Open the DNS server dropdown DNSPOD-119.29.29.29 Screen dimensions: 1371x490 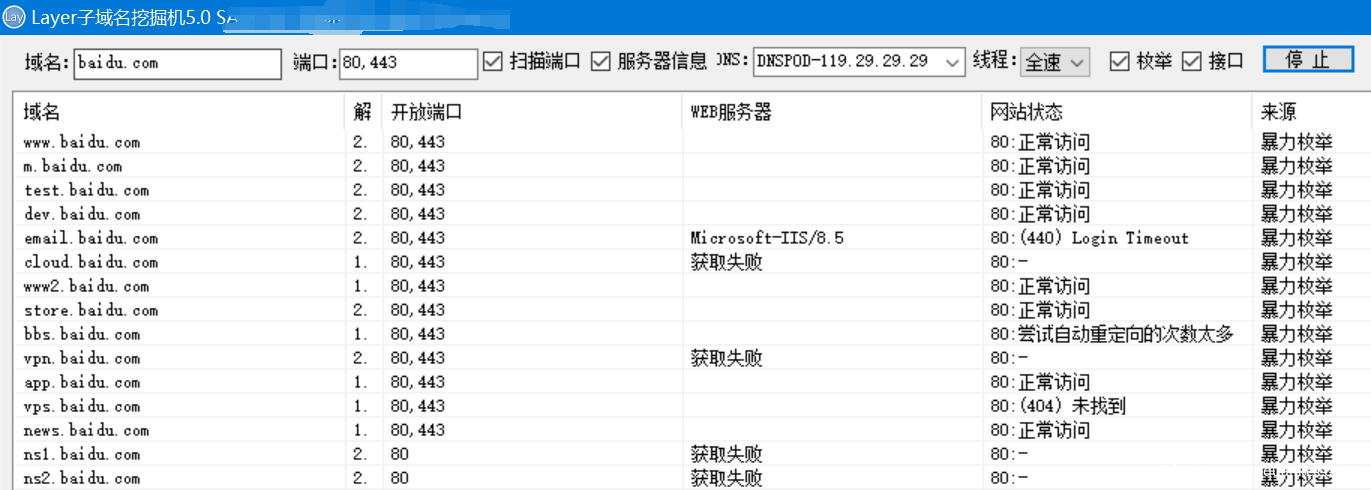(859, 62)
